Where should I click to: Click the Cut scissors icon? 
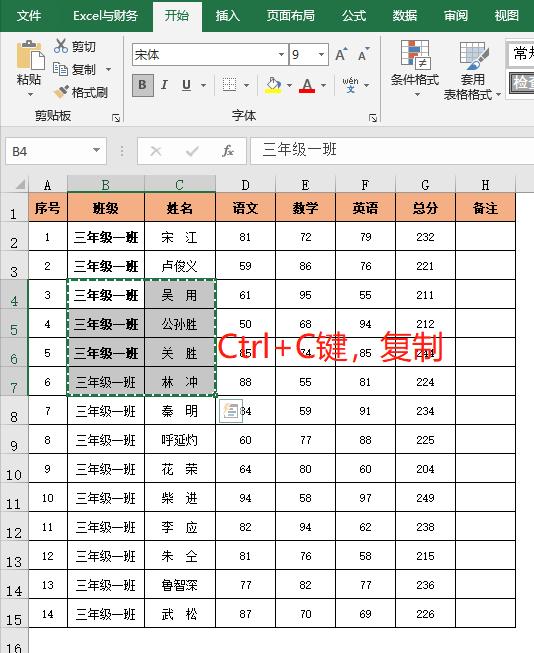click(61, 46)
